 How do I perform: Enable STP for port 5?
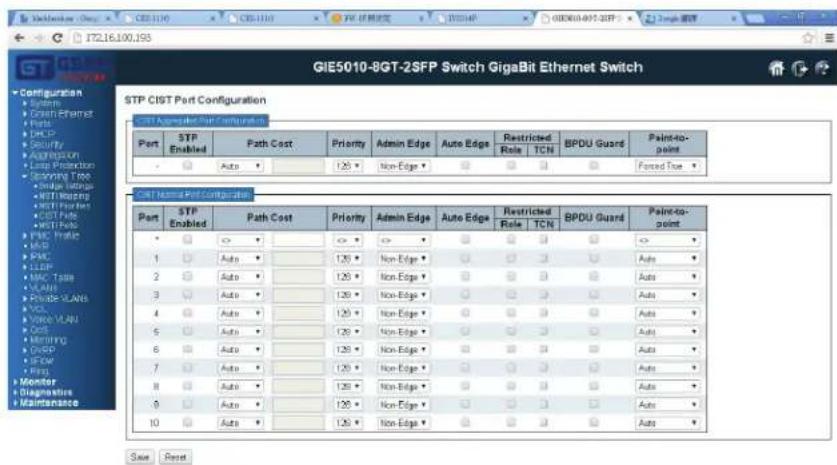[187, 332]
